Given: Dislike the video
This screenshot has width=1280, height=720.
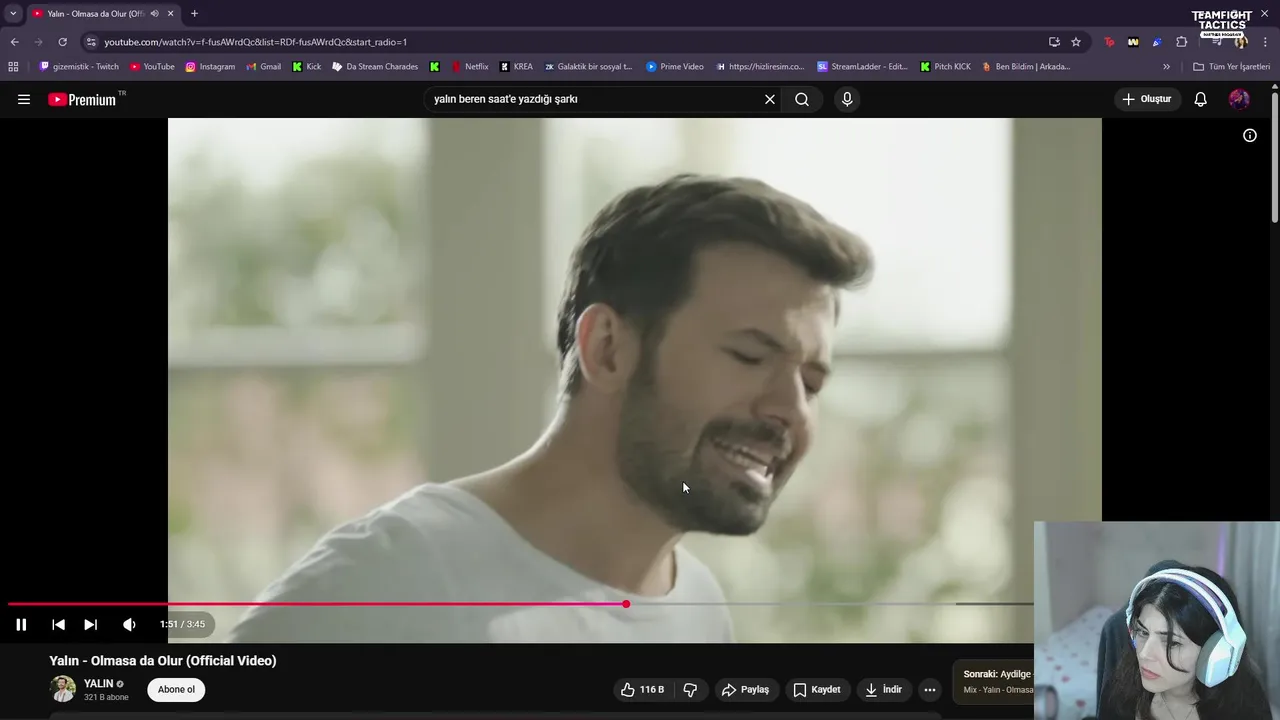Looking at the screenshot, I should pyautogui.click(x=690, y=690).
